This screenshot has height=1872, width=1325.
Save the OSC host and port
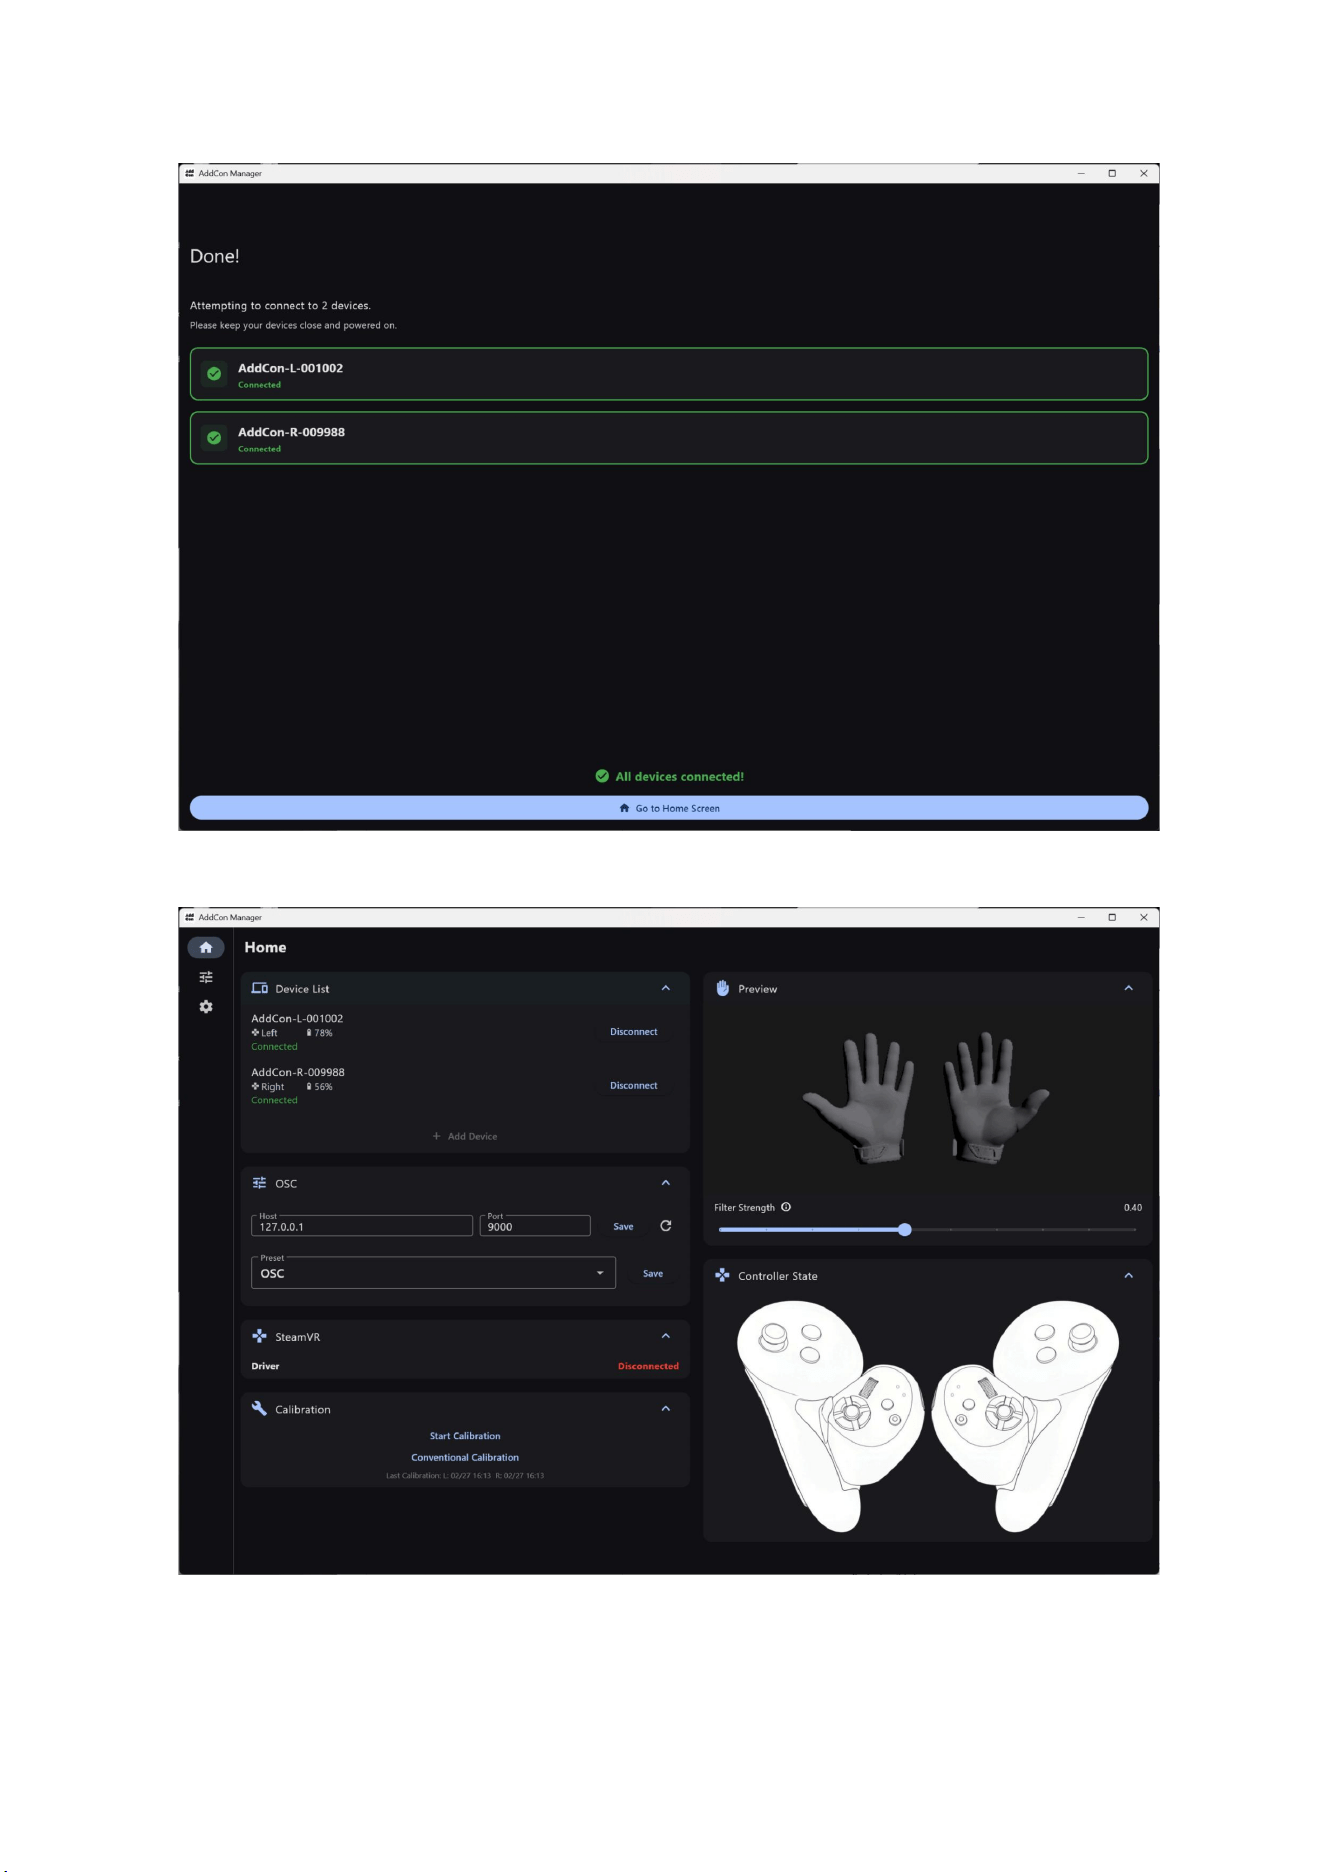click(x=623, y=1227)
